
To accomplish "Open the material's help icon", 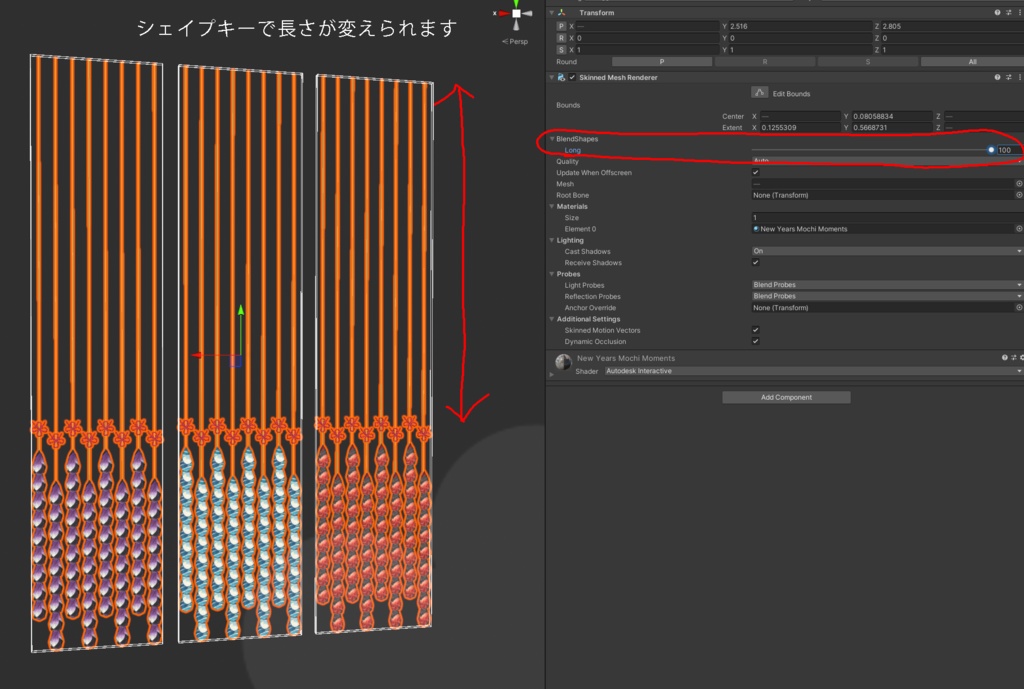I will coord(1004,357).
